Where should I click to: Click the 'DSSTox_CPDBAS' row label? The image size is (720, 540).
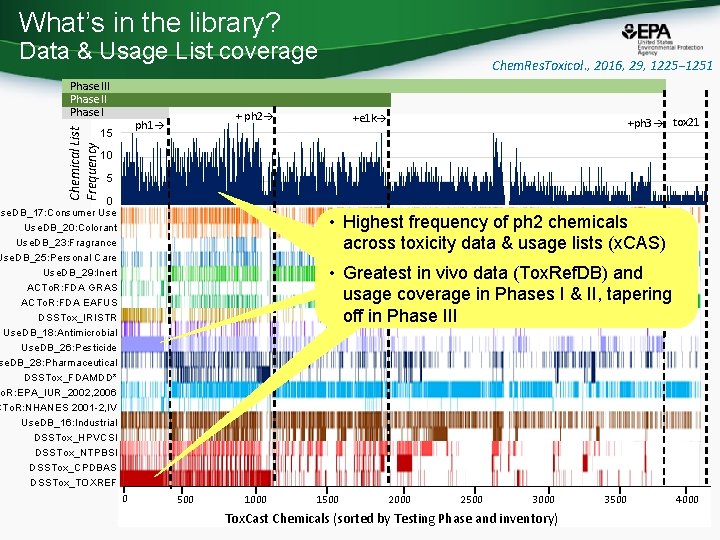pos(73,467)
